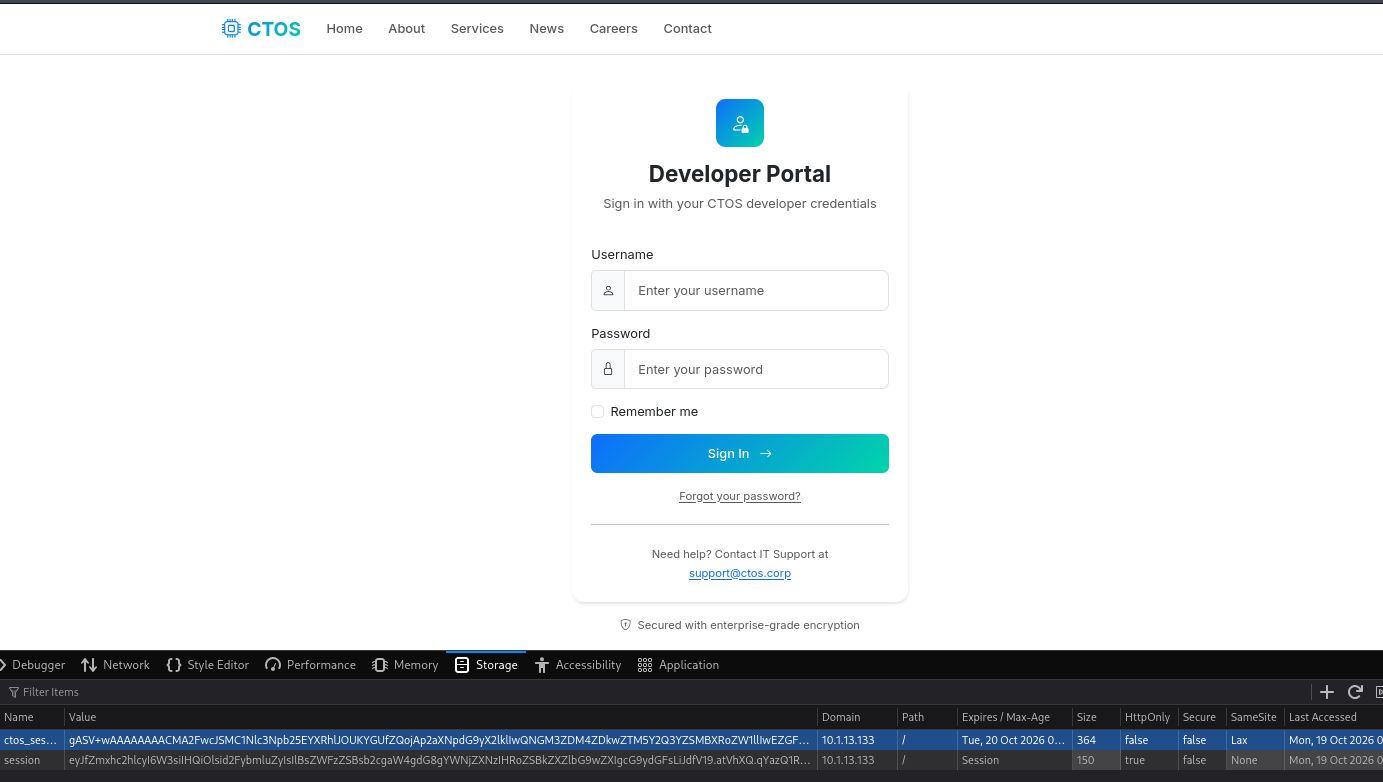Click the refresh storage items icon
Viewport: 1383px width, 782px height.
(x=1355, y=692)
